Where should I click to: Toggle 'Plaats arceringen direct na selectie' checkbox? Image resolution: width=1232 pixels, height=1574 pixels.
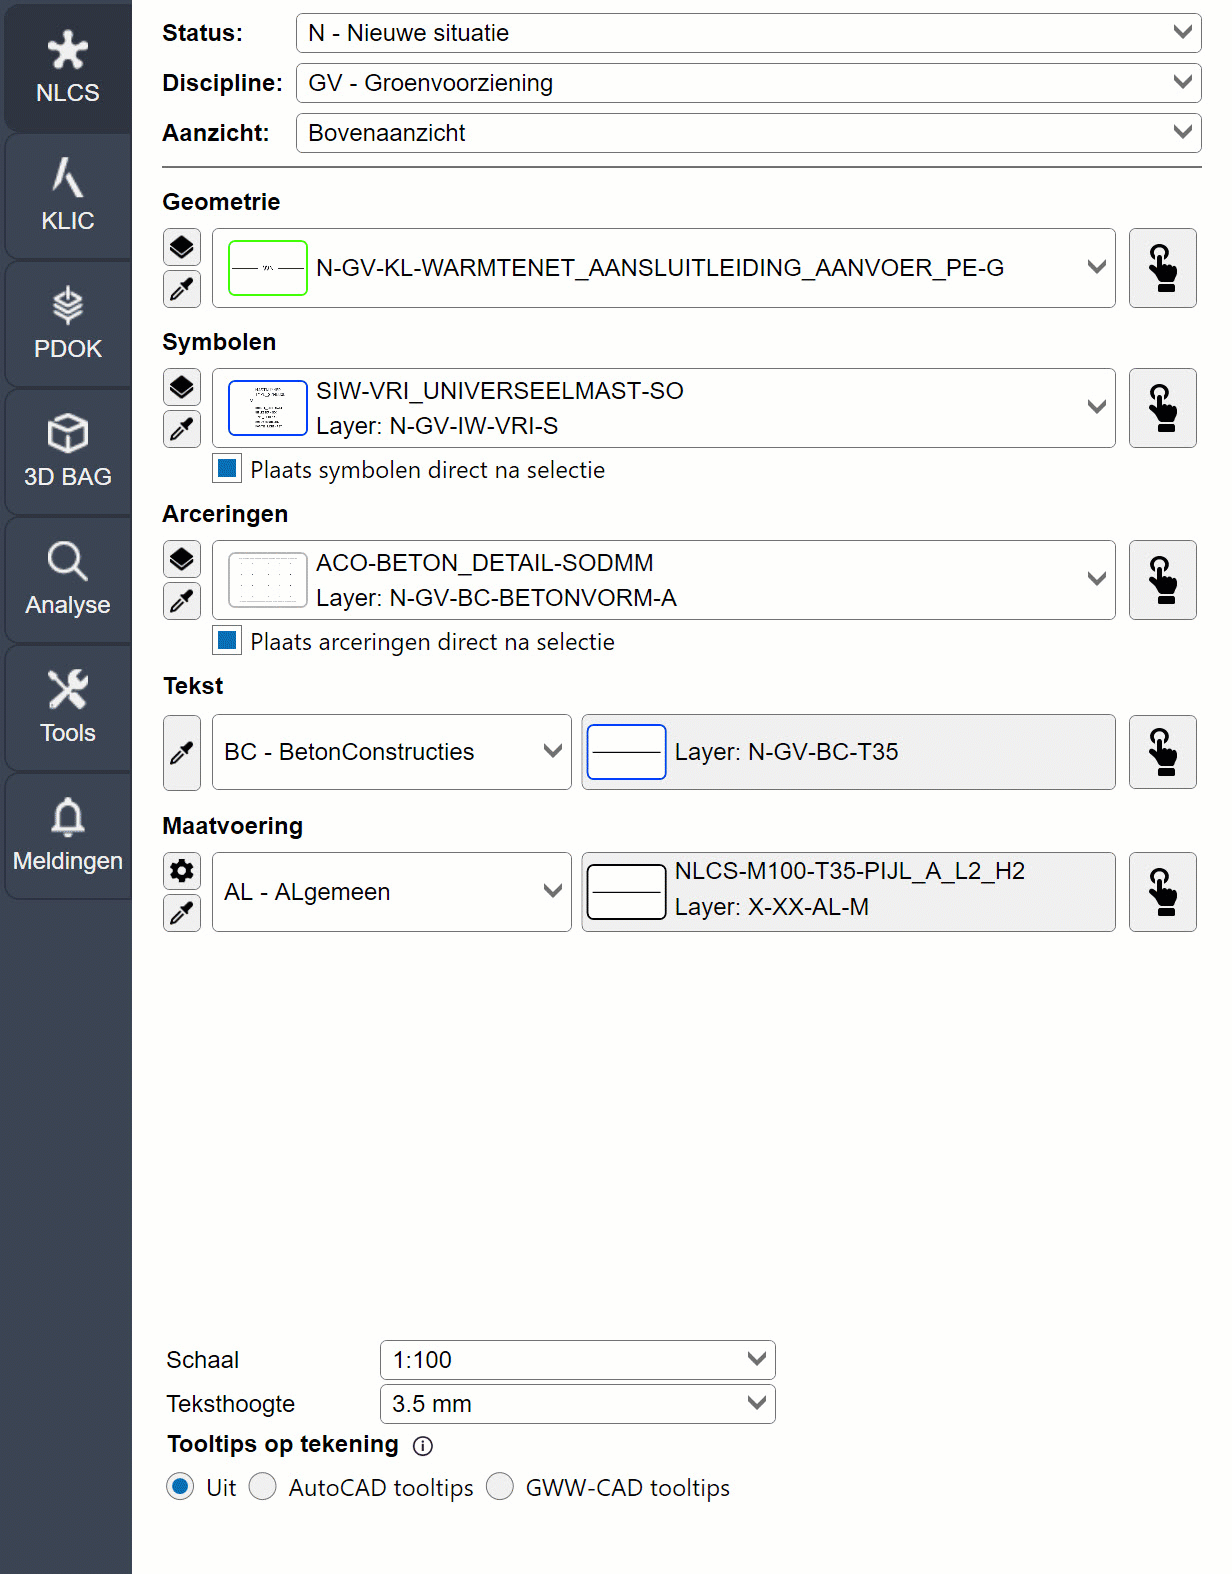pyautogui.click(x=228, y=640)
